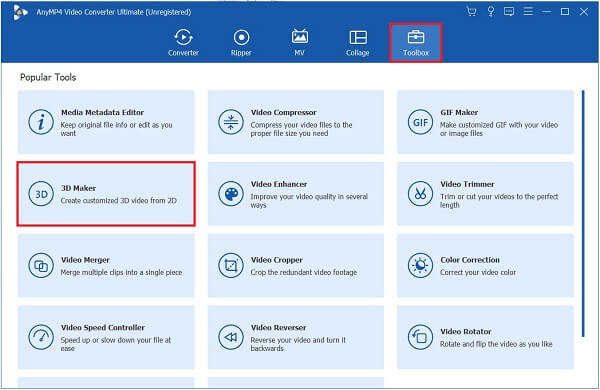
Task: Click the Media Metadata Editor info icon
Action: coord(41,122)
